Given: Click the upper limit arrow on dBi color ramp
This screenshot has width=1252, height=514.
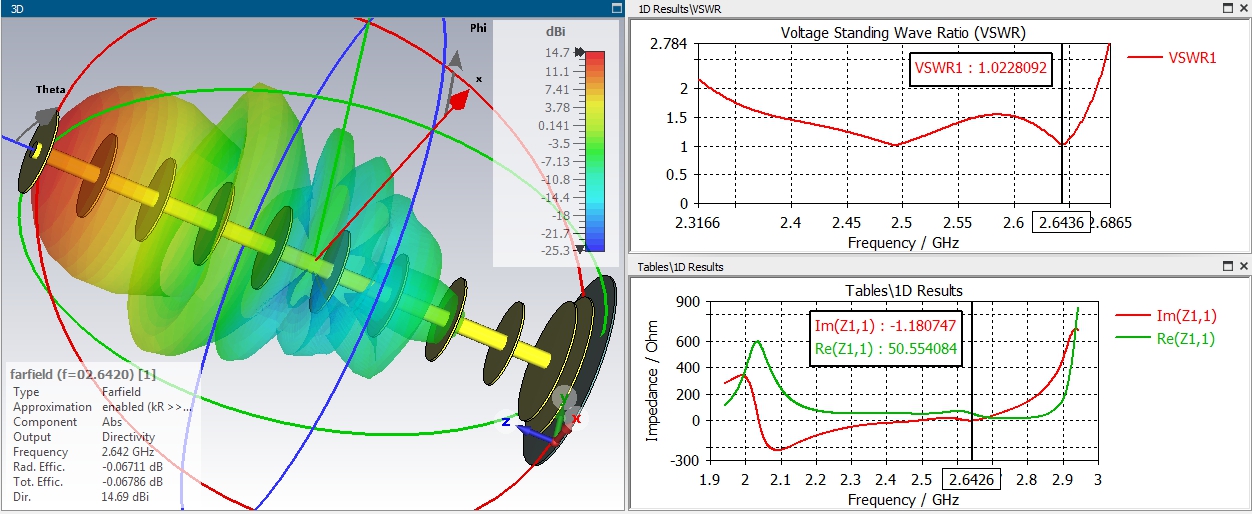Looking at the screenshot, I should [579, 53].
